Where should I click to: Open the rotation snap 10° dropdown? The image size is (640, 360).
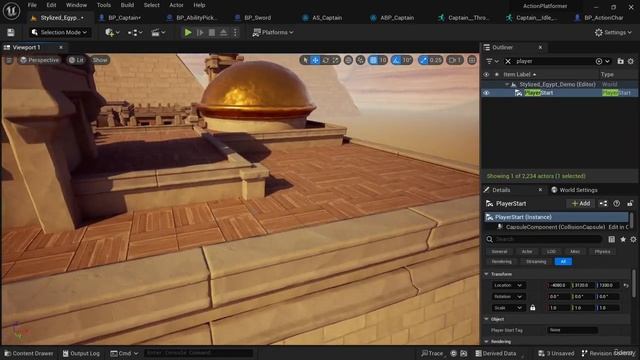[407, 60]
